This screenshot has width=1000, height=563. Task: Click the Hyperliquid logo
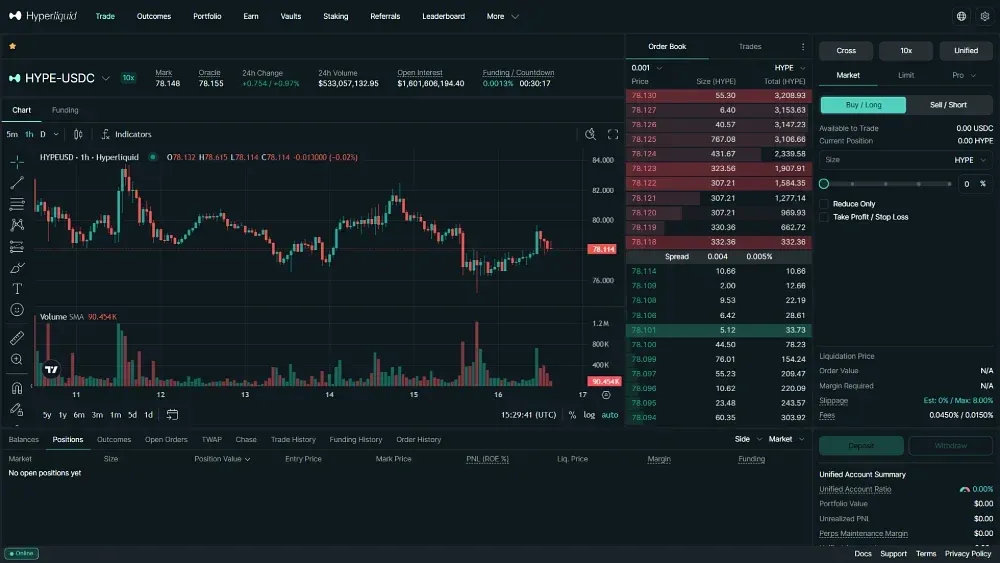(43, 16)
